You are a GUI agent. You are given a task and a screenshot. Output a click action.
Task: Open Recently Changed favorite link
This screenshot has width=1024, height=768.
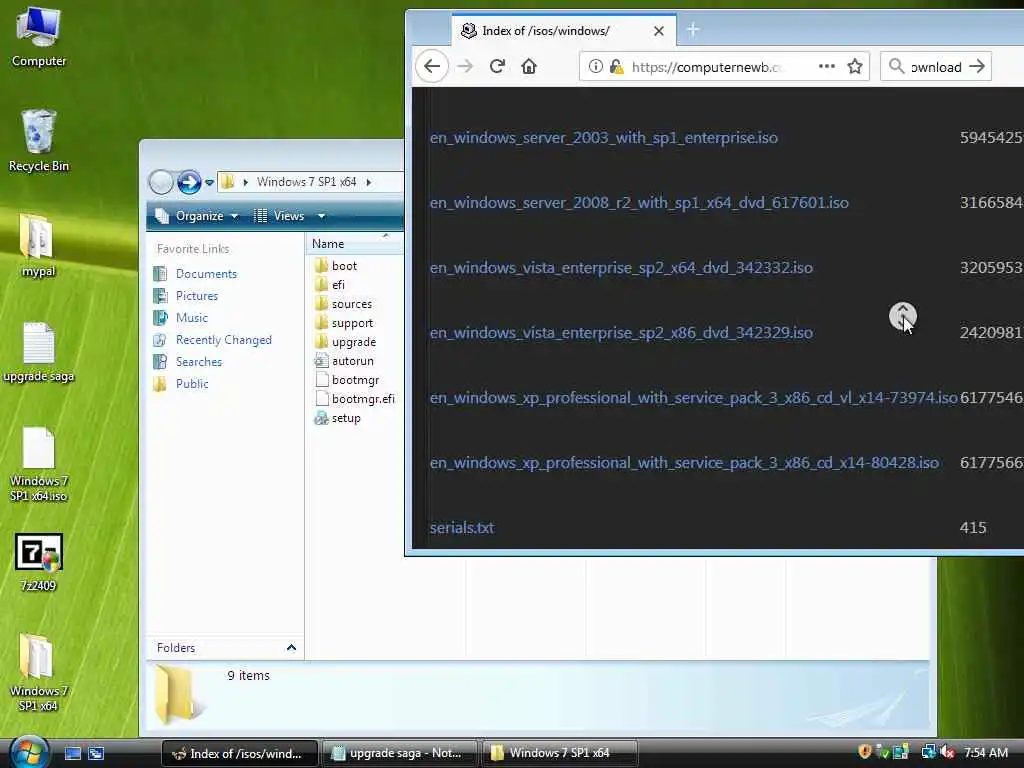(212, 340)
